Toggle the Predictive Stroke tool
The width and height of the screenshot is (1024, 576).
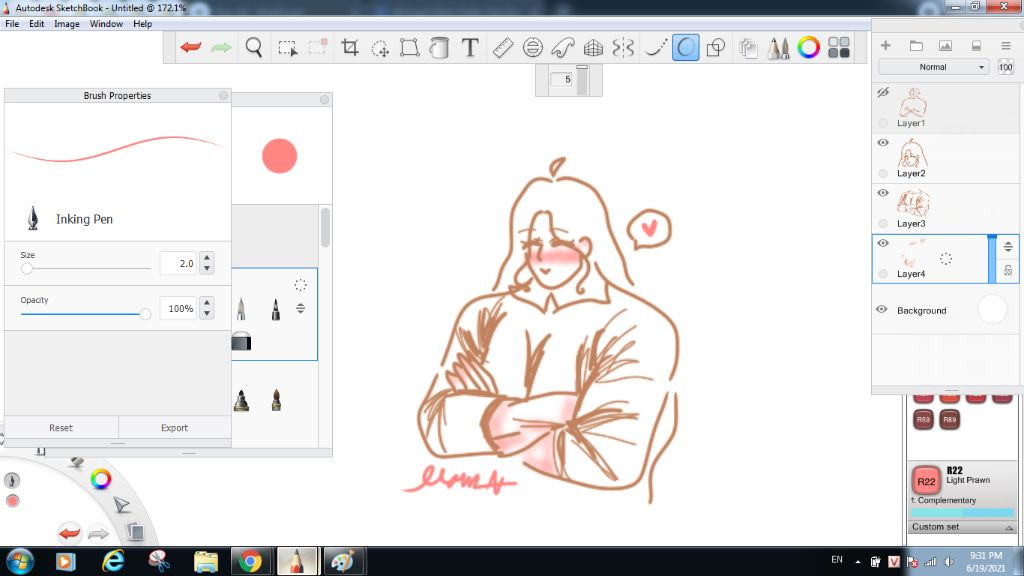(686, 47)
